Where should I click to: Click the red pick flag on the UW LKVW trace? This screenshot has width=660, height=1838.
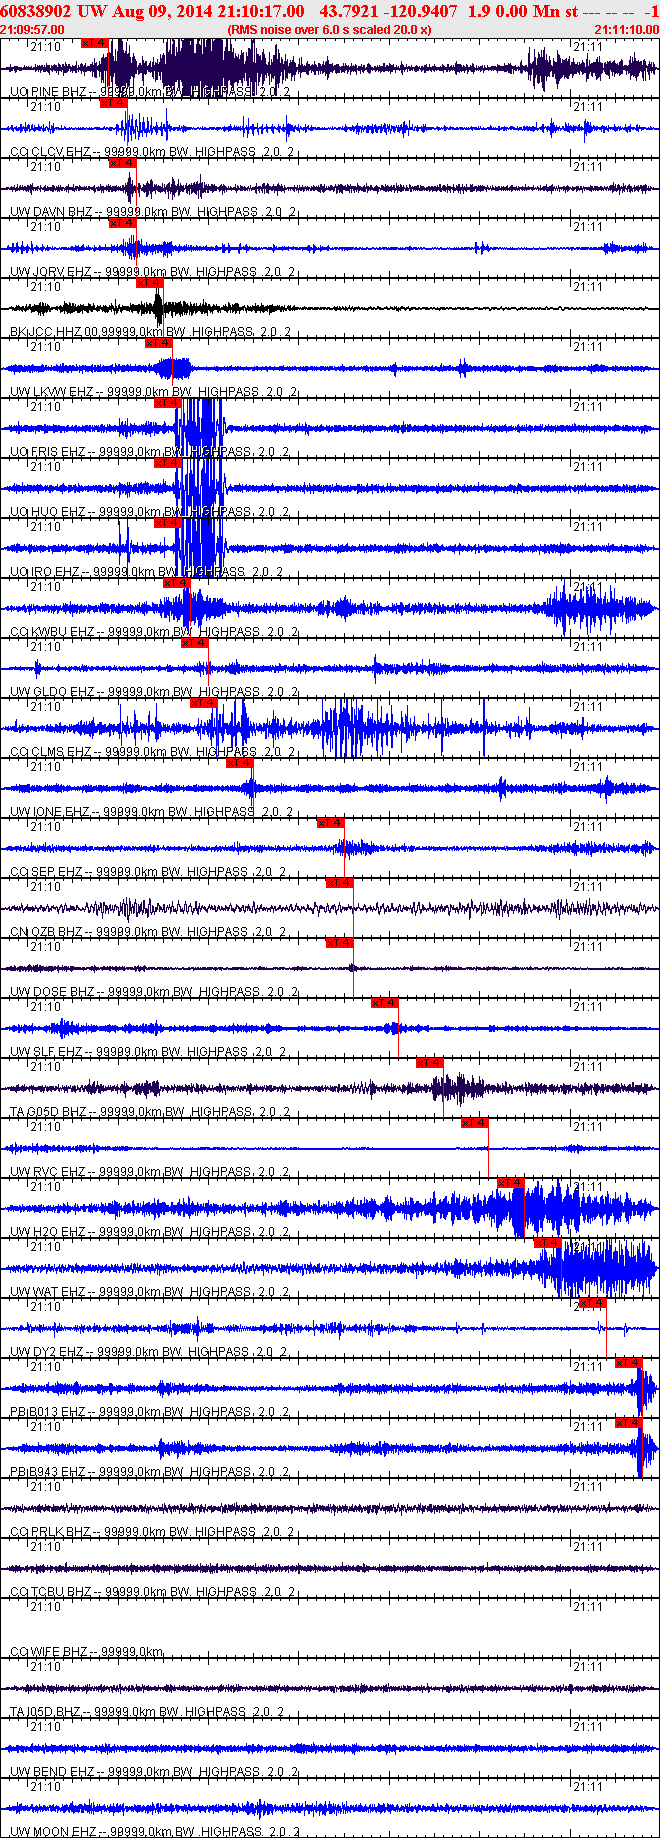click(x=158, y=343)
